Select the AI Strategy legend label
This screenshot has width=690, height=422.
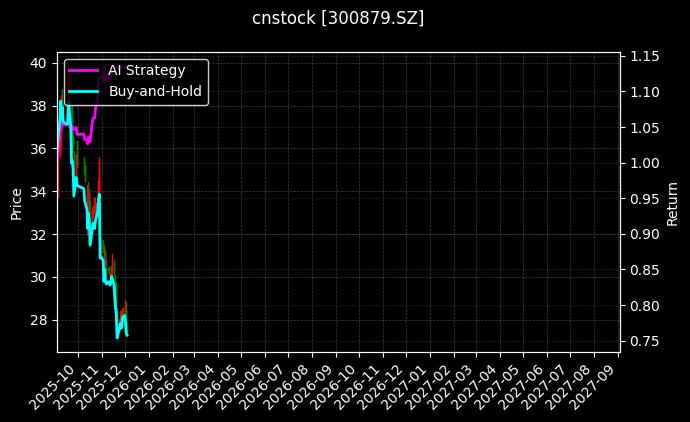[x=146, y=70]
